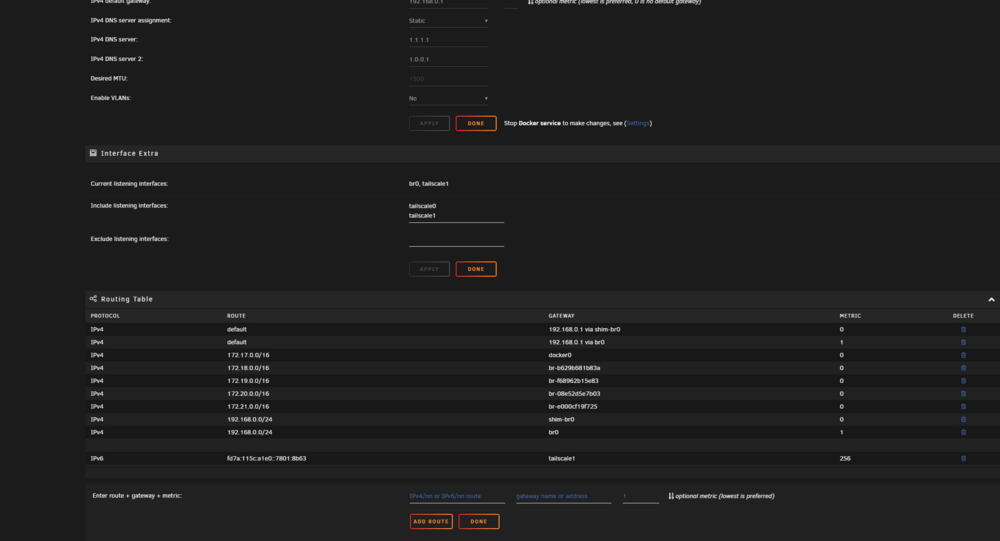Click current listening interfaces value br0, tailscale1
The height and width of the screenshot is (541, 1000).
(429, 184)
